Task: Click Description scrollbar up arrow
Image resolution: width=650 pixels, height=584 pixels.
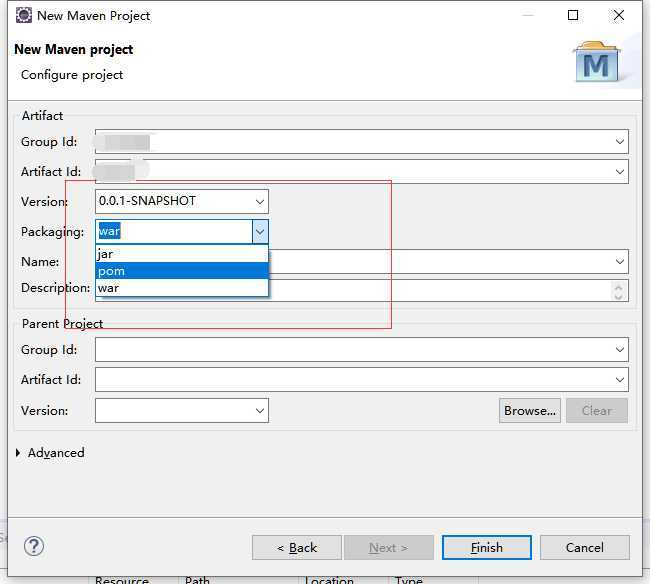Action: click(618, 286)
